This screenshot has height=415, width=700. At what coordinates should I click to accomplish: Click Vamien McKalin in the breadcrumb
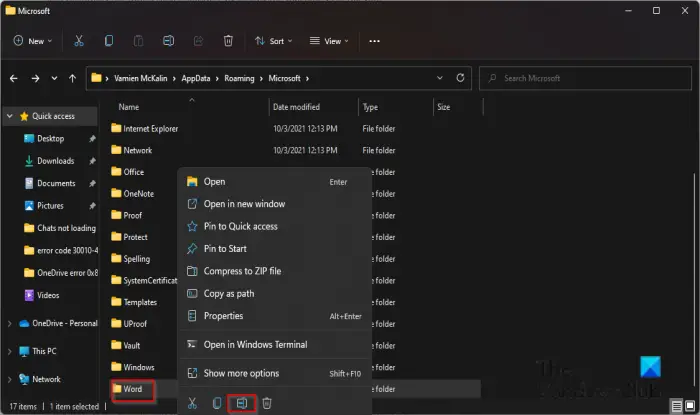pyautogui.click(x=141, y=79)
